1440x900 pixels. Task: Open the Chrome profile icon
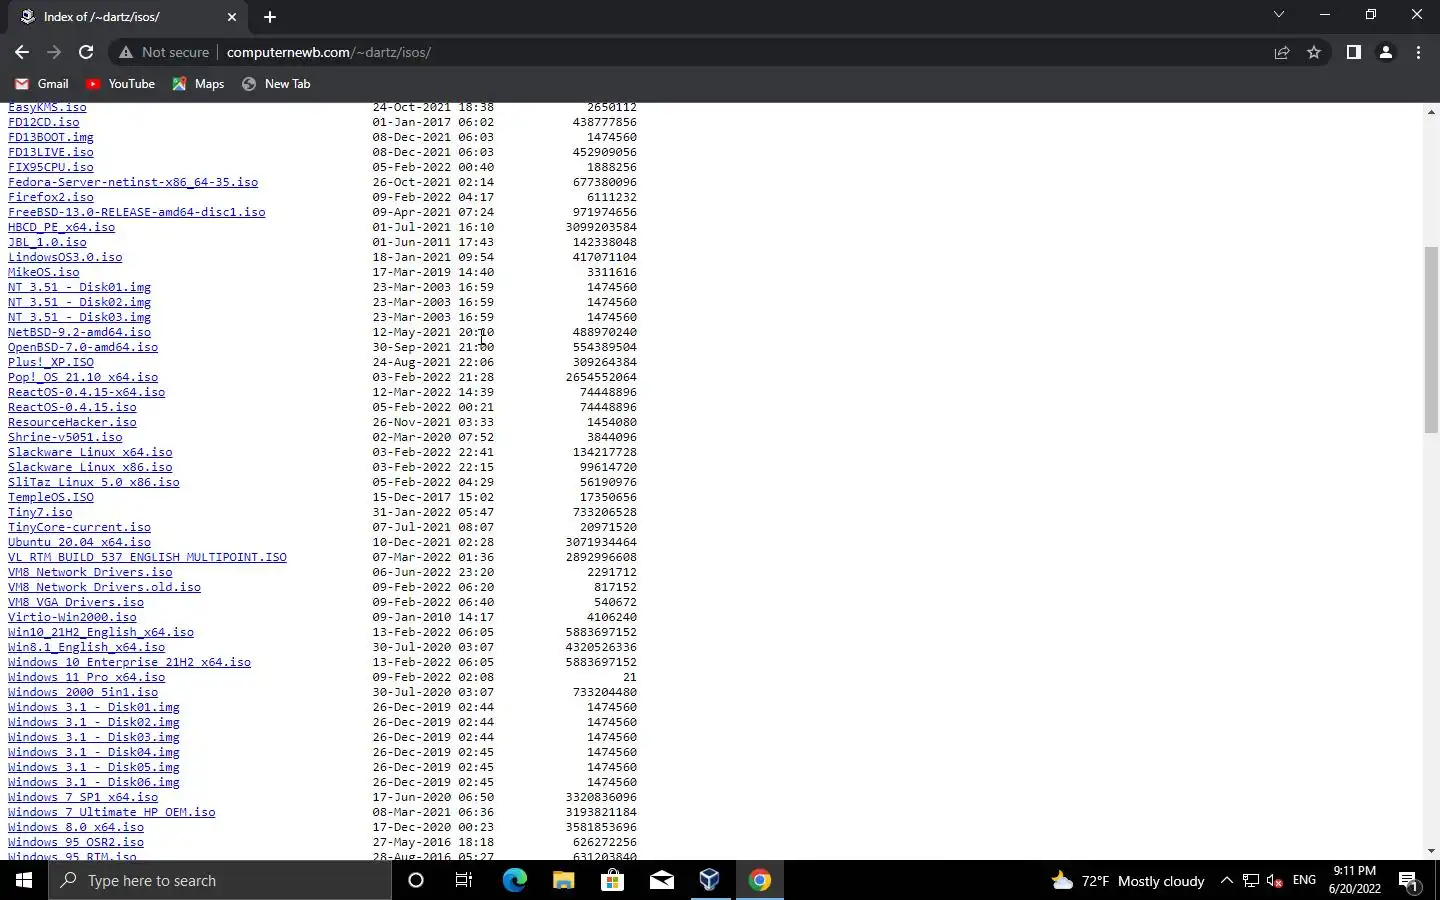click(1386, 52)
